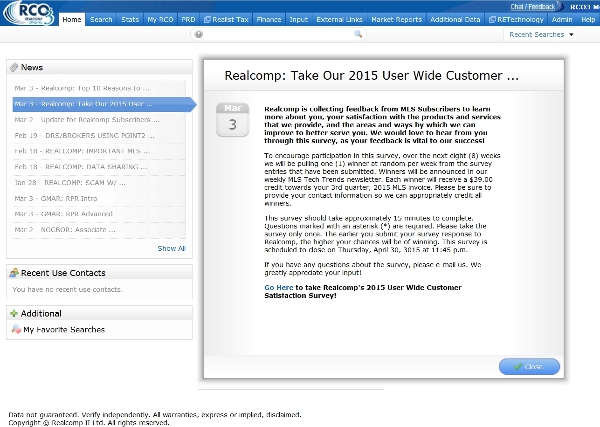Open My Favorite Searches

point(64,329)
